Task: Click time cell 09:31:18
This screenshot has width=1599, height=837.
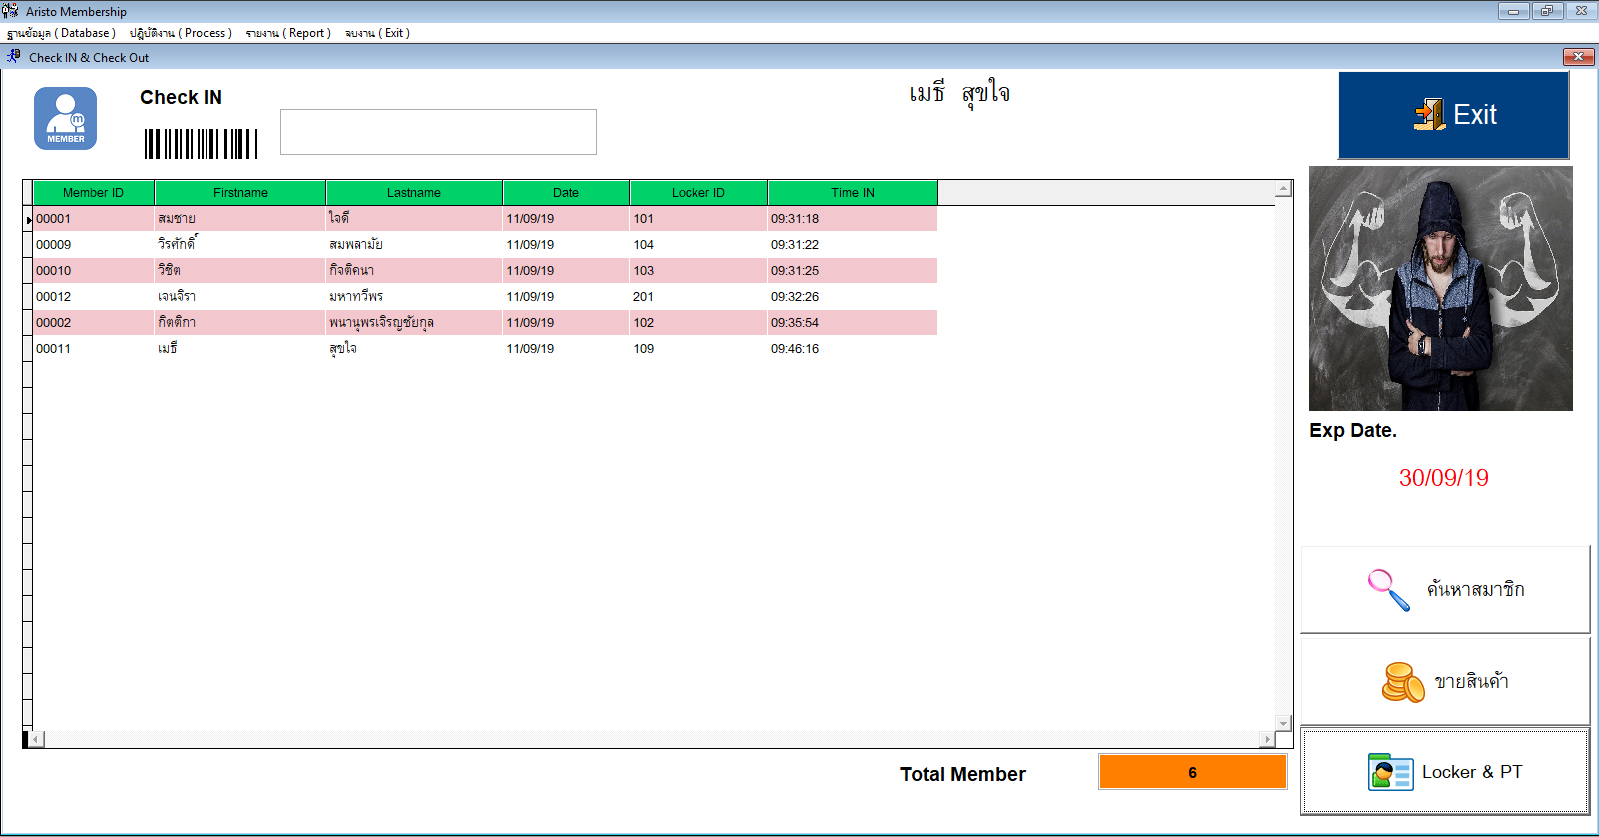Action: point(853,219)
